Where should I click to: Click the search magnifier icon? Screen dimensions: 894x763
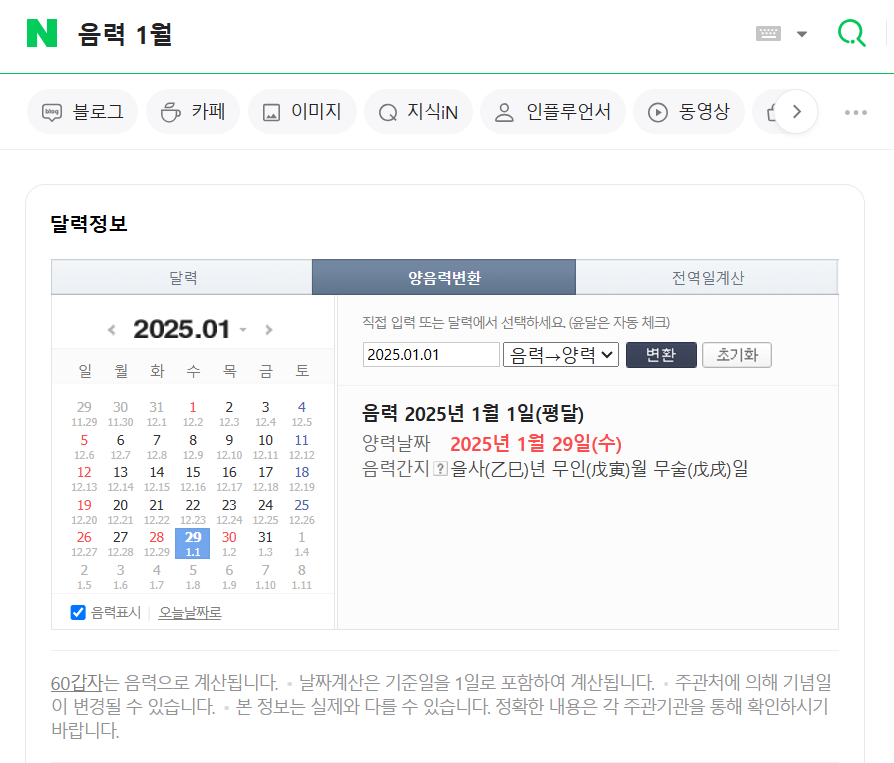coord(851,32)
